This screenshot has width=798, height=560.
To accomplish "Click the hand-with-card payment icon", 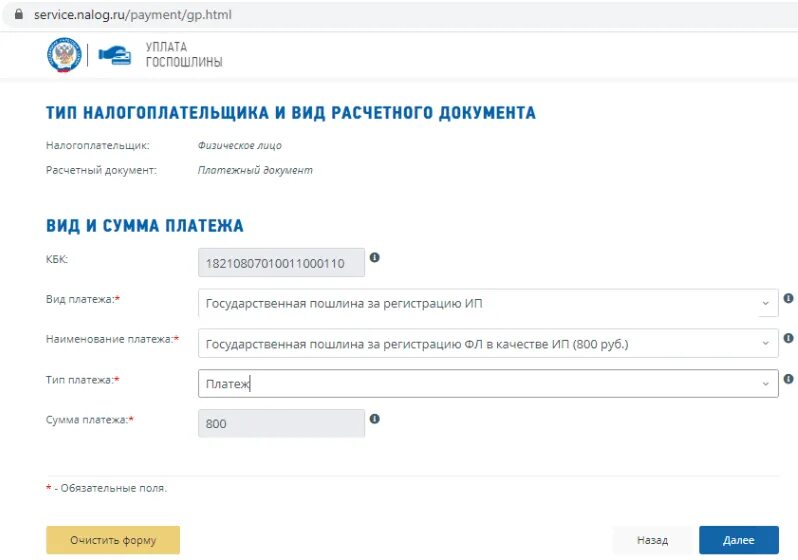I will [x=115, y=55].
